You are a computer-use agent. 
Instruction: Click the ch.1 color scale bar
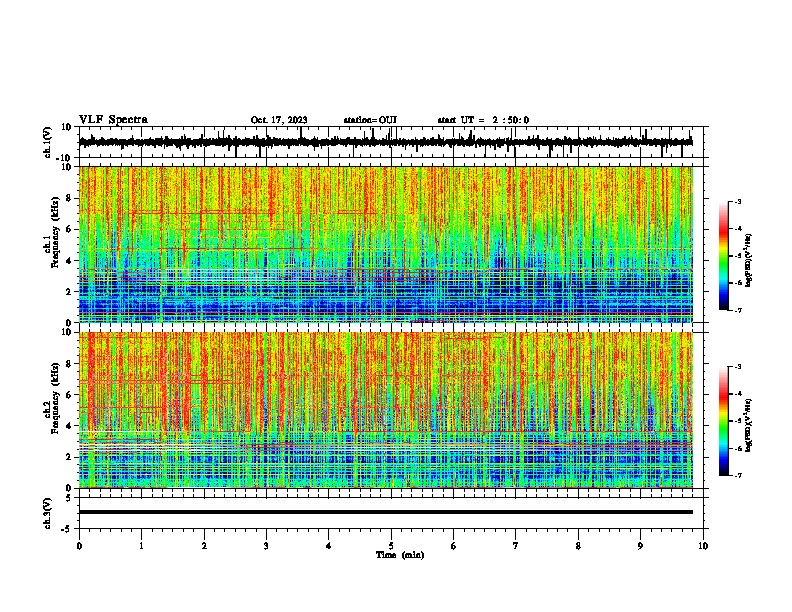[x=724, y=256]
